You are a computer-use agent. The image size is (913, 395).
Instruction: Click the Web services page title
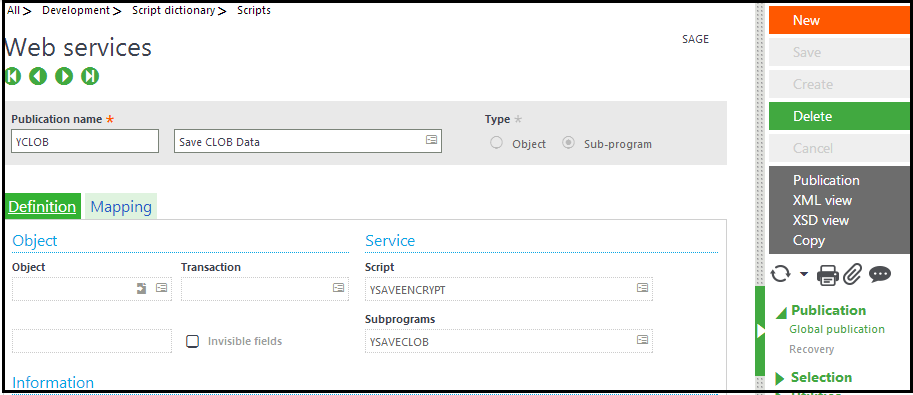pos(78,47)
